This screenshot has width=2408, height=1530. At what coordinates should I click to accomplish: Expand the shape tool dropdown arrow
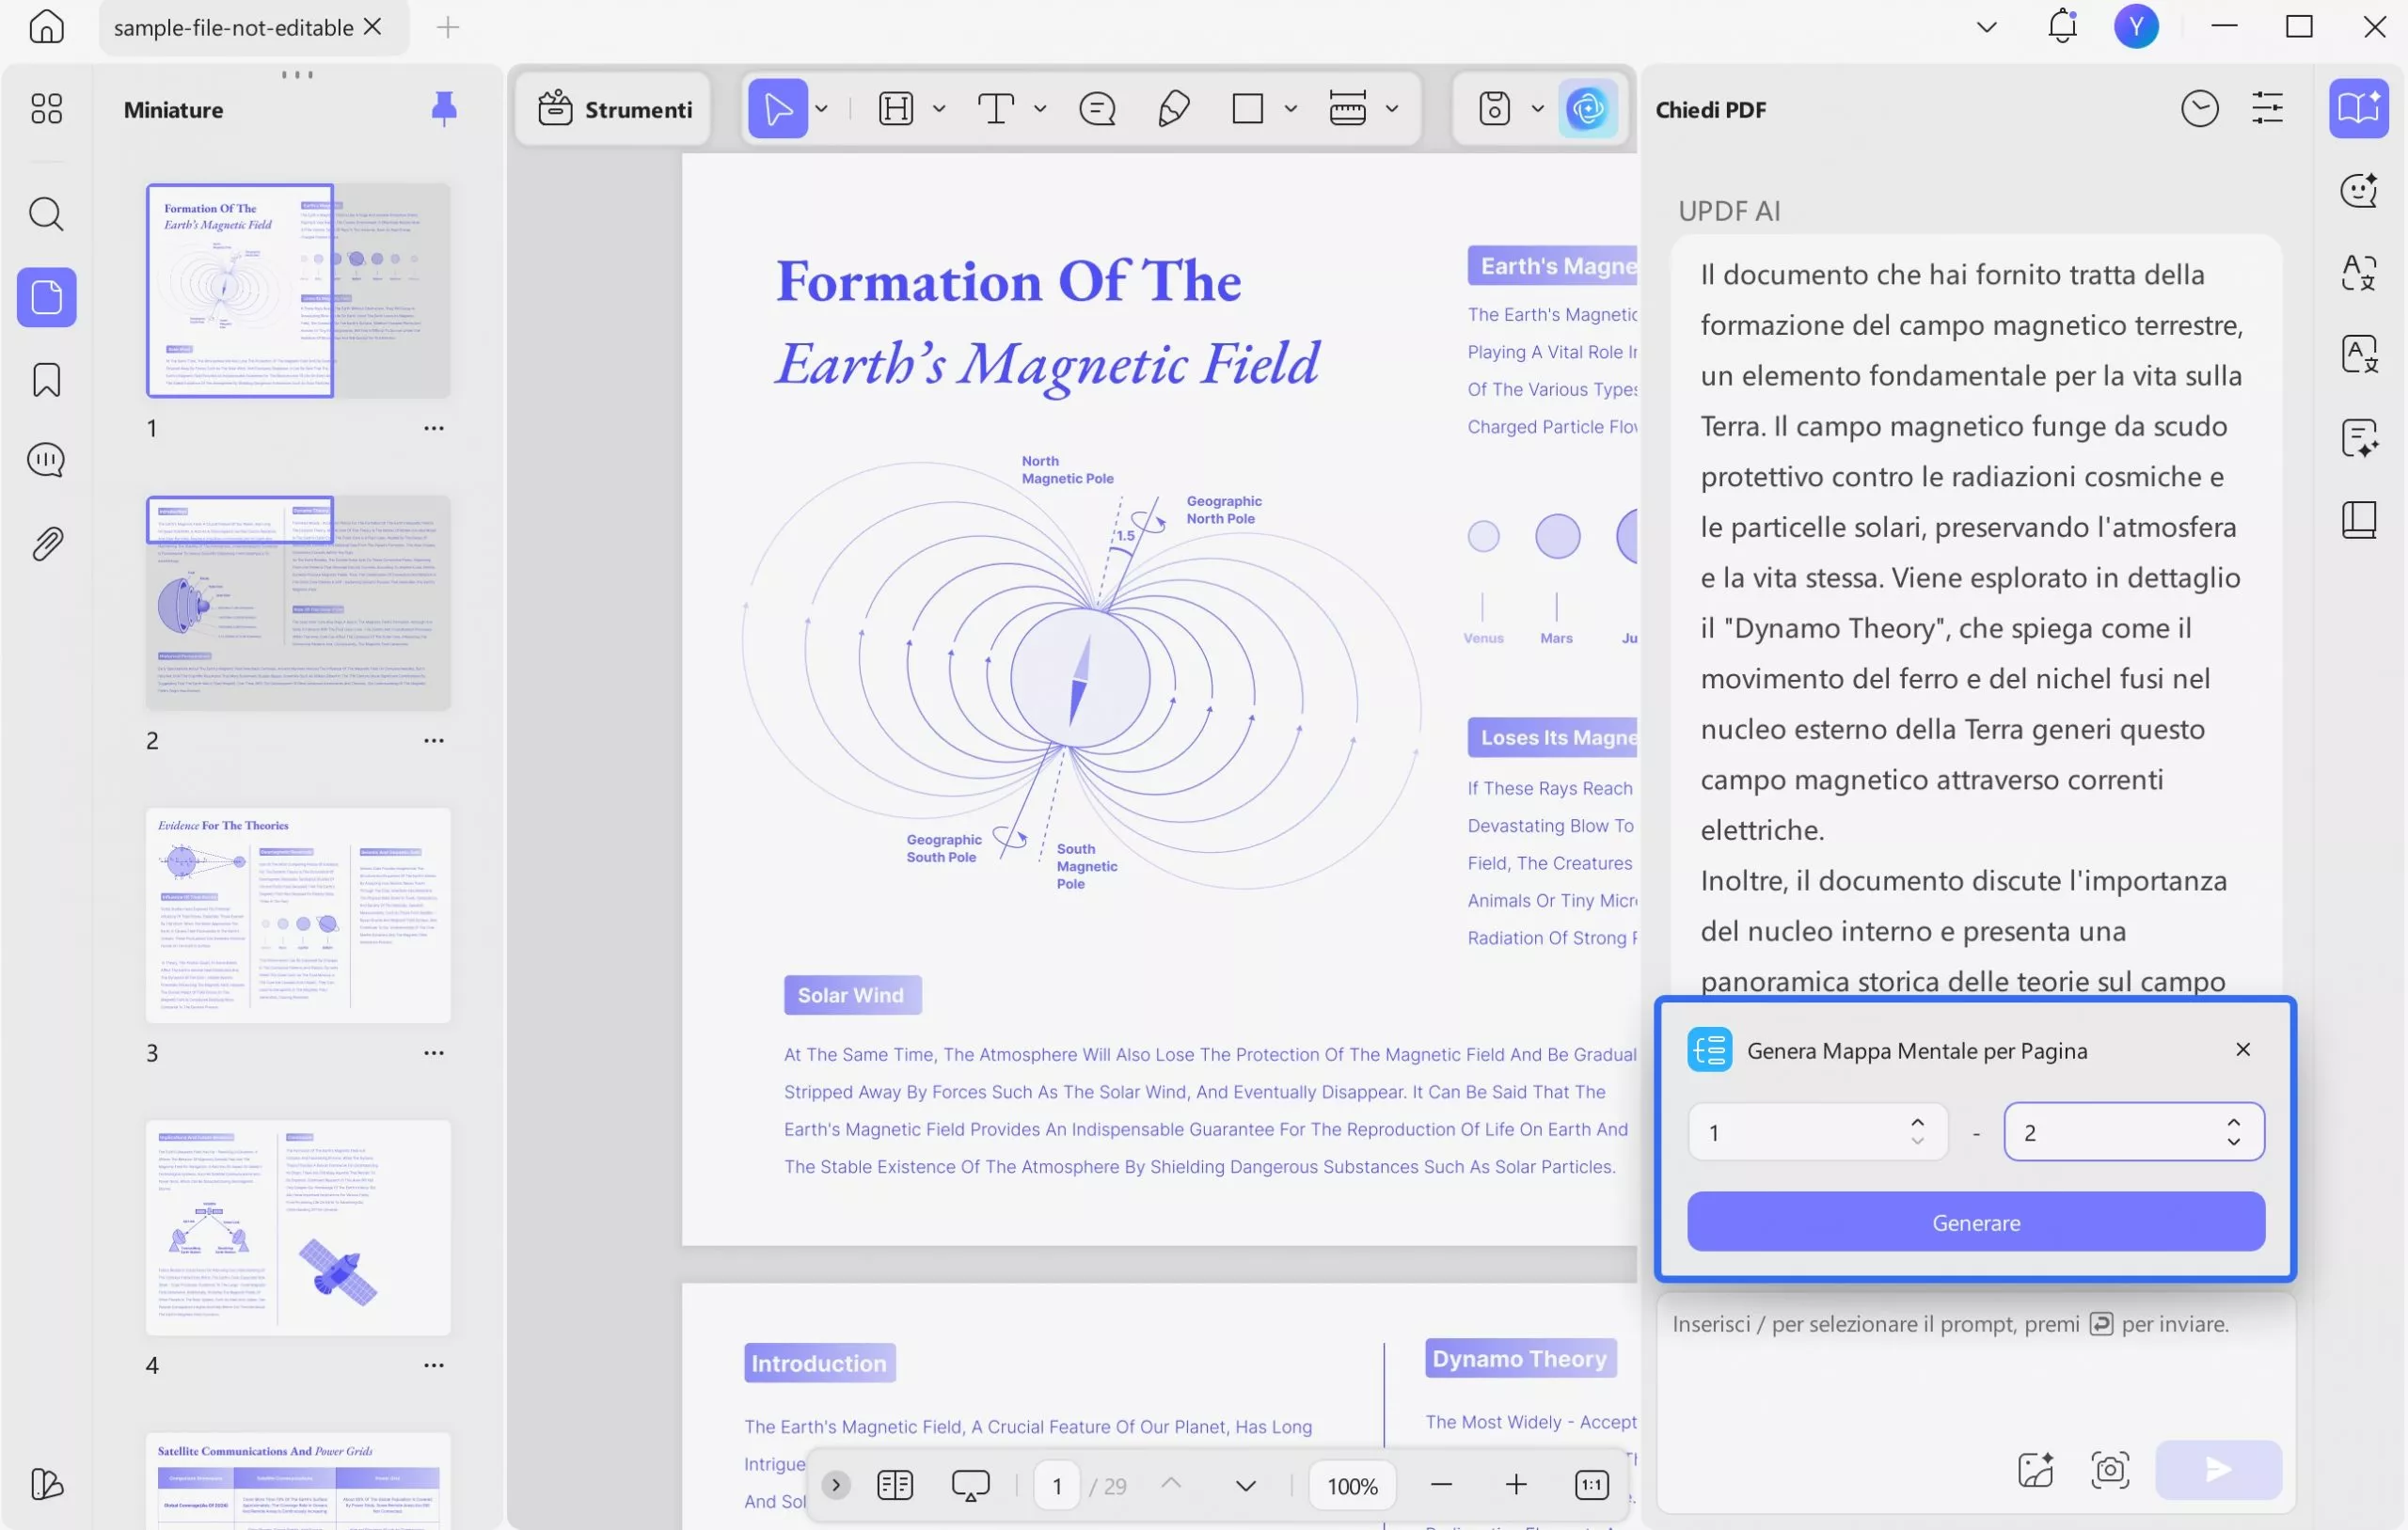click(1291, 108)
